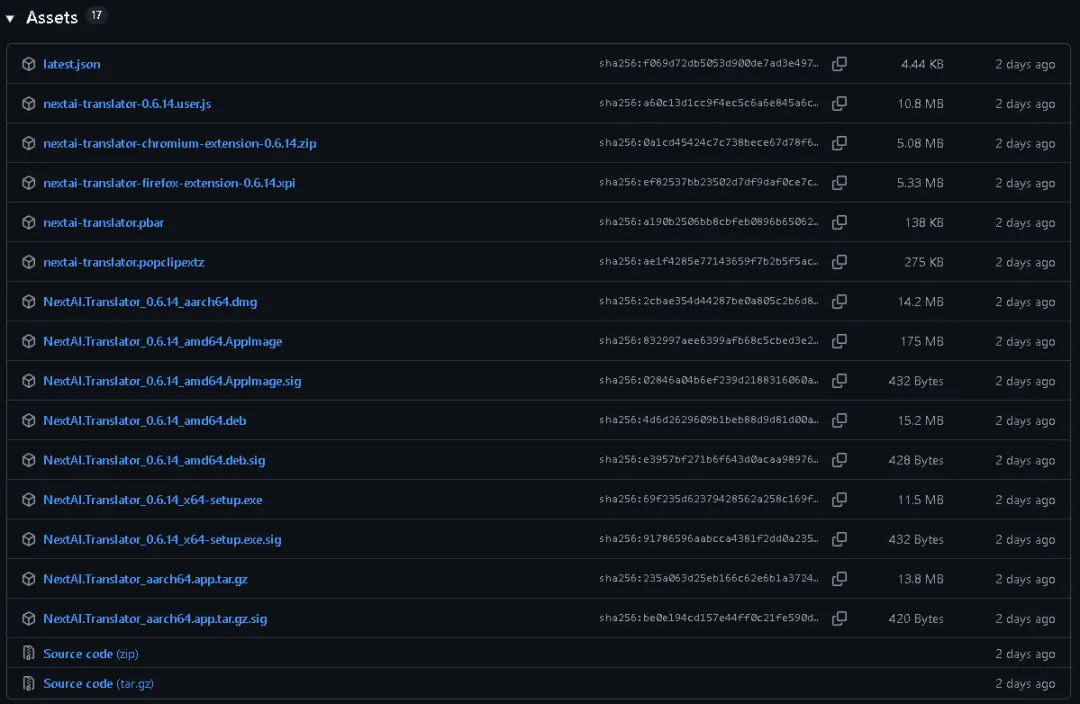Download Source code (tar.gz)
The image size is (1080, 704).
98,683
